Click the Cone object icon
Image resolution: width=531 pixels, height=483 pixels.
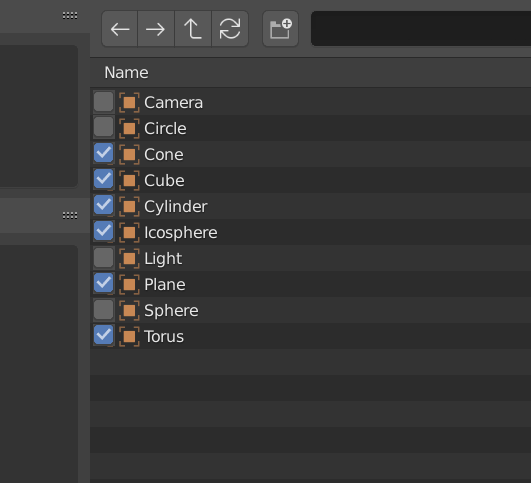pos(129,155)
